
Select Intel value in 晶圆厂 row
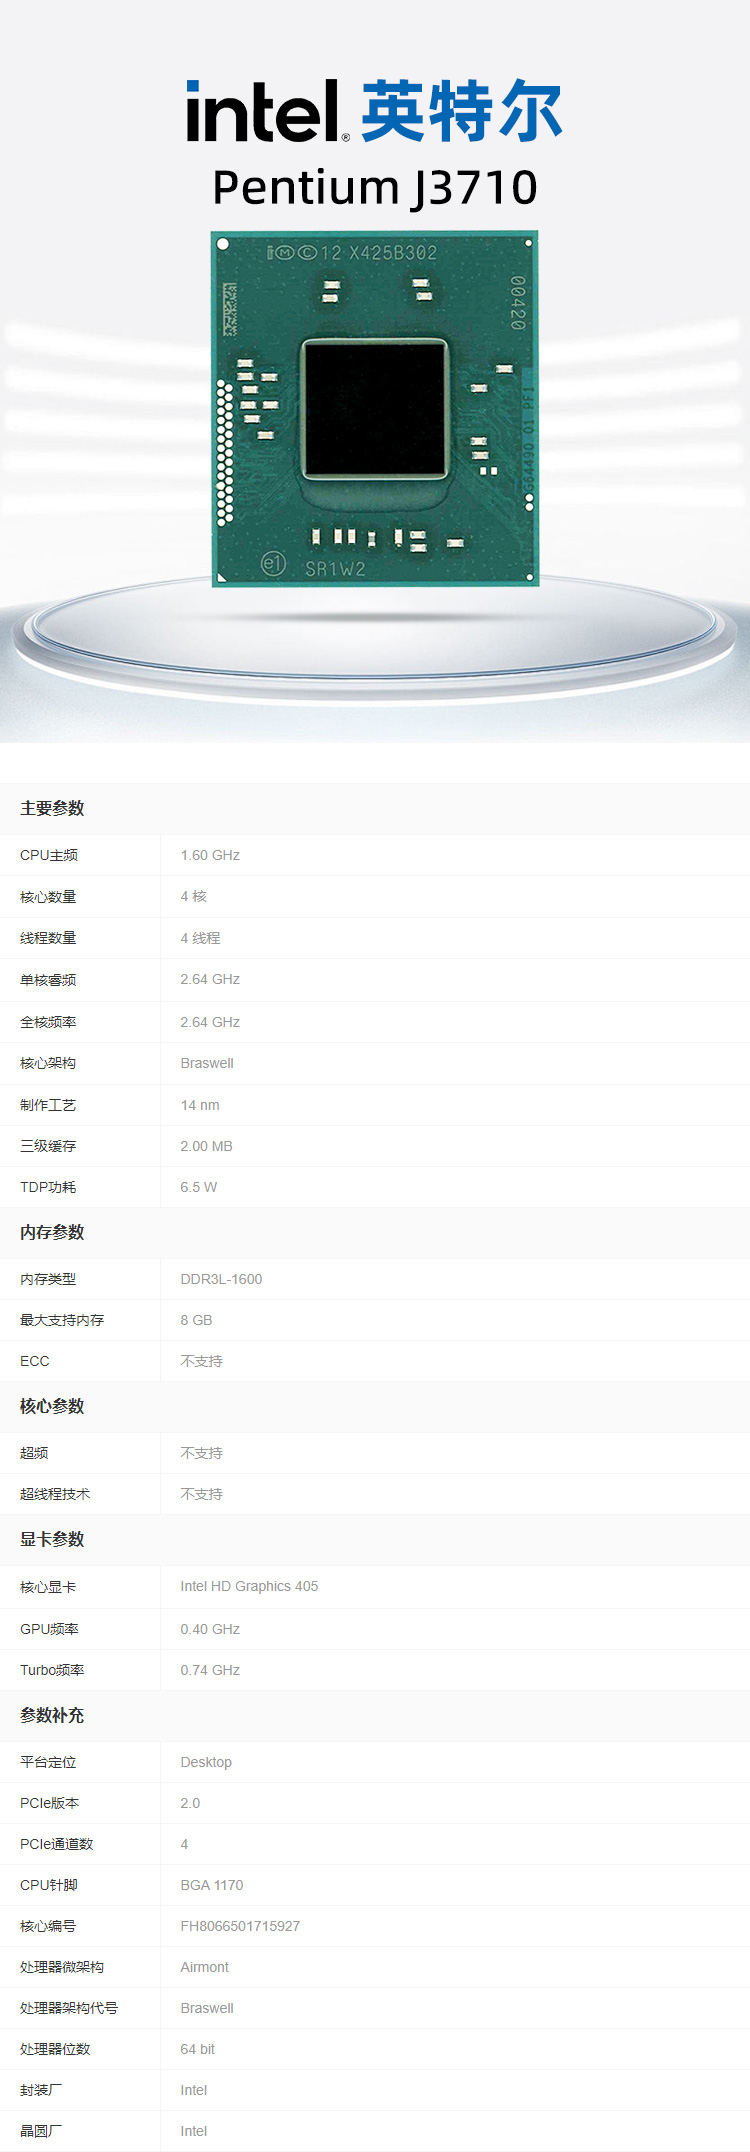[194, 2131]
